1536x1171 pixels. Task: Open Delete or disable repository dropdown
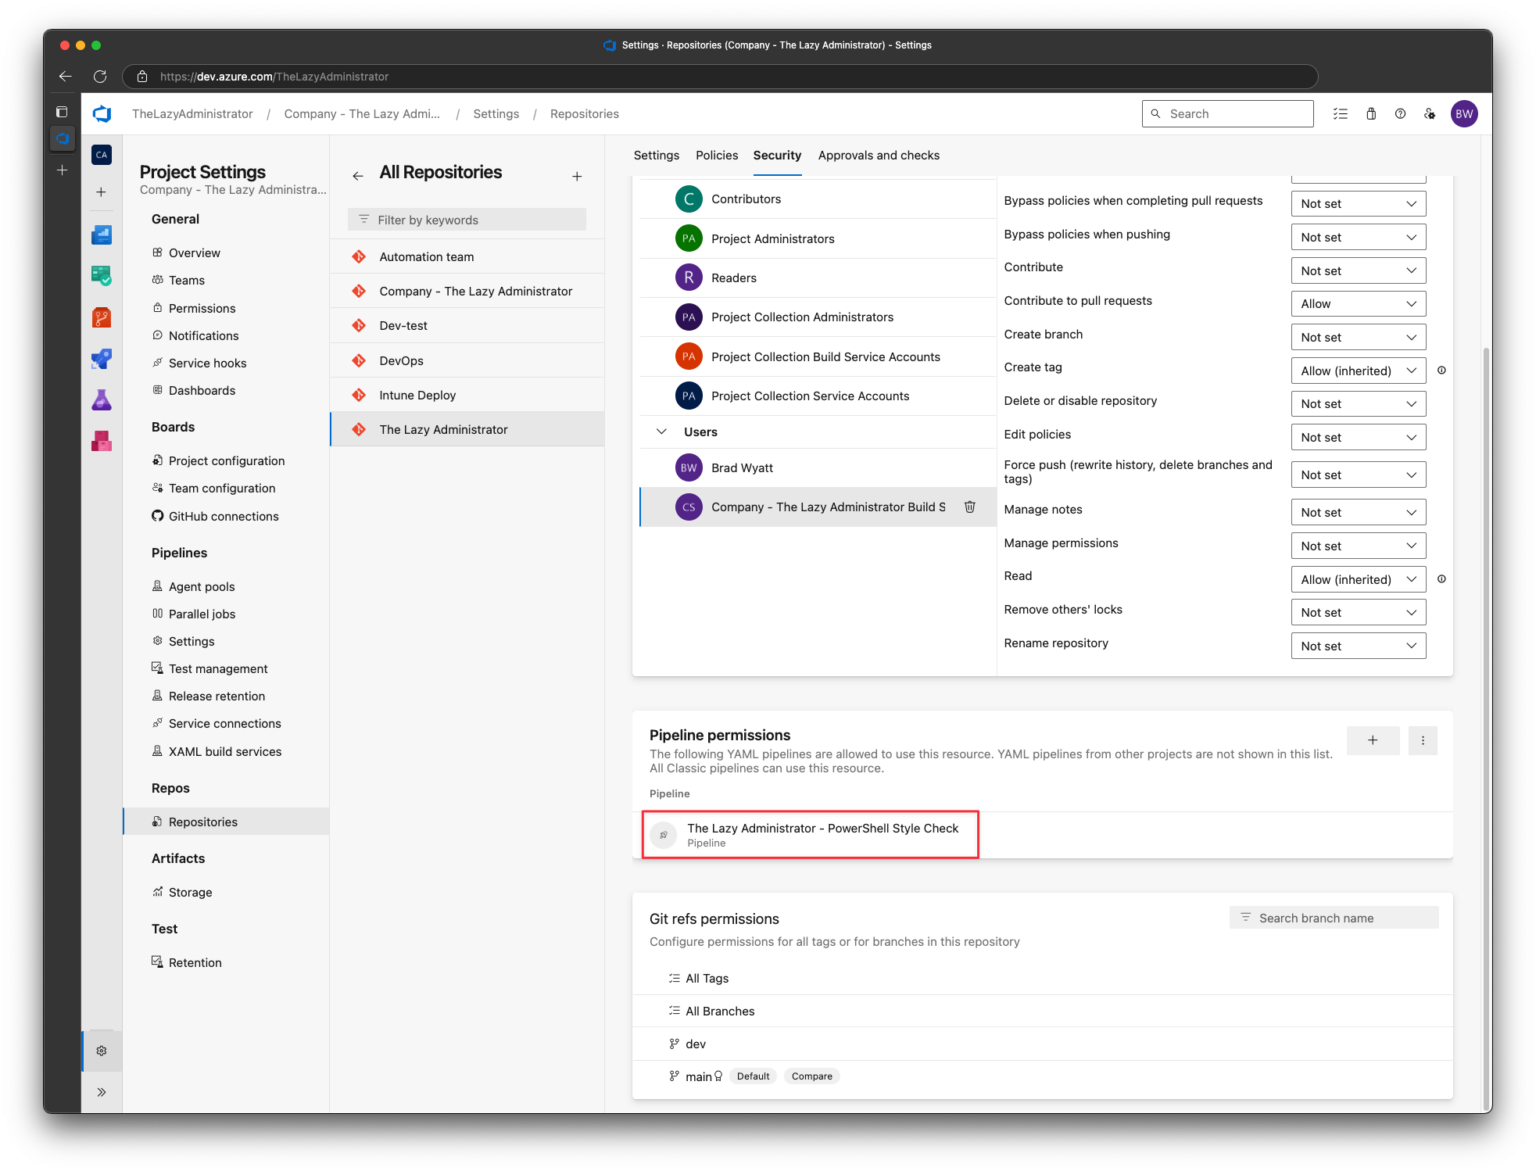[x=1358, y=404]
